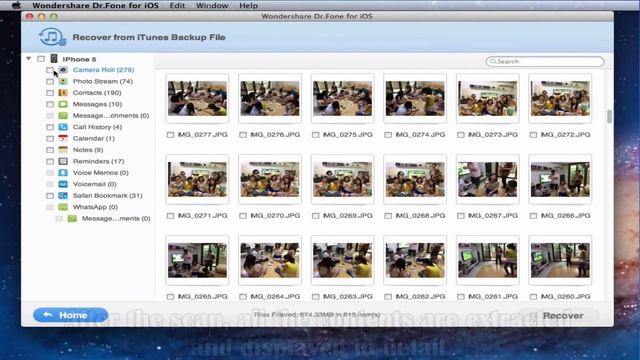
Task: Tick the IMG_0264.JPG checkbox
Action: coord(243,297)
